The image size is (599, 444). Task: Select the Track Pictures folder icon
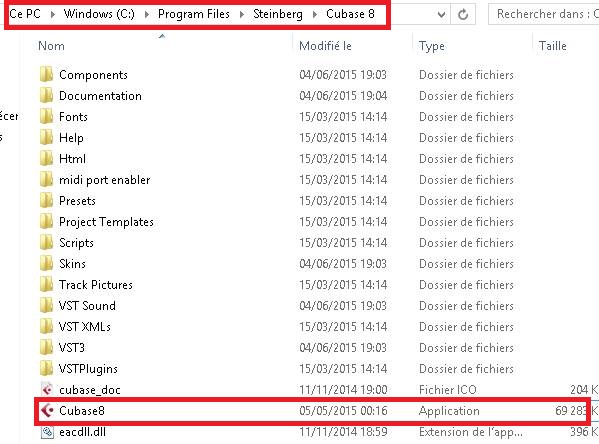click(46, 285)
